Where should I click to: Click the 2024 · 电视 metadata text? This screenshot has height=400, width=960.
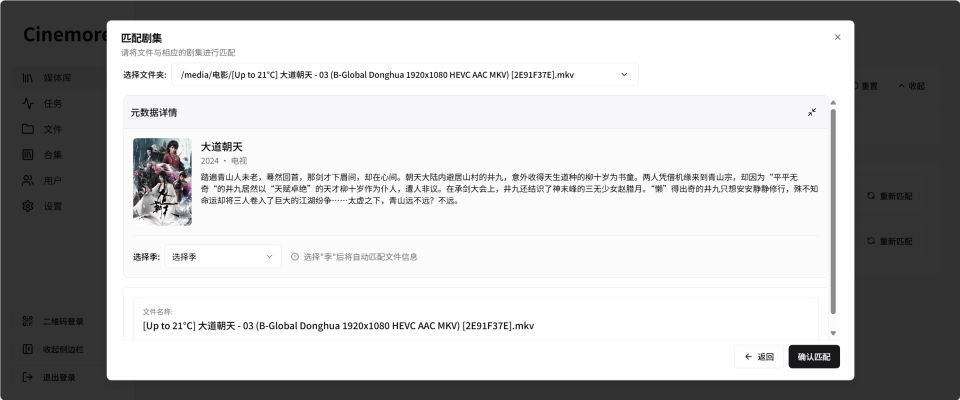pyautogui.click(x=224, y=161)
